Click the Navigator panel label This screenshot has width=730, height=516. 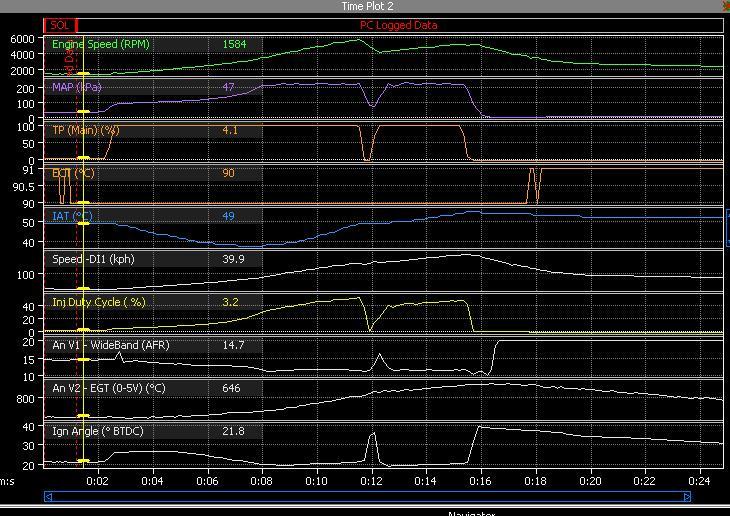tap(471, 513)
